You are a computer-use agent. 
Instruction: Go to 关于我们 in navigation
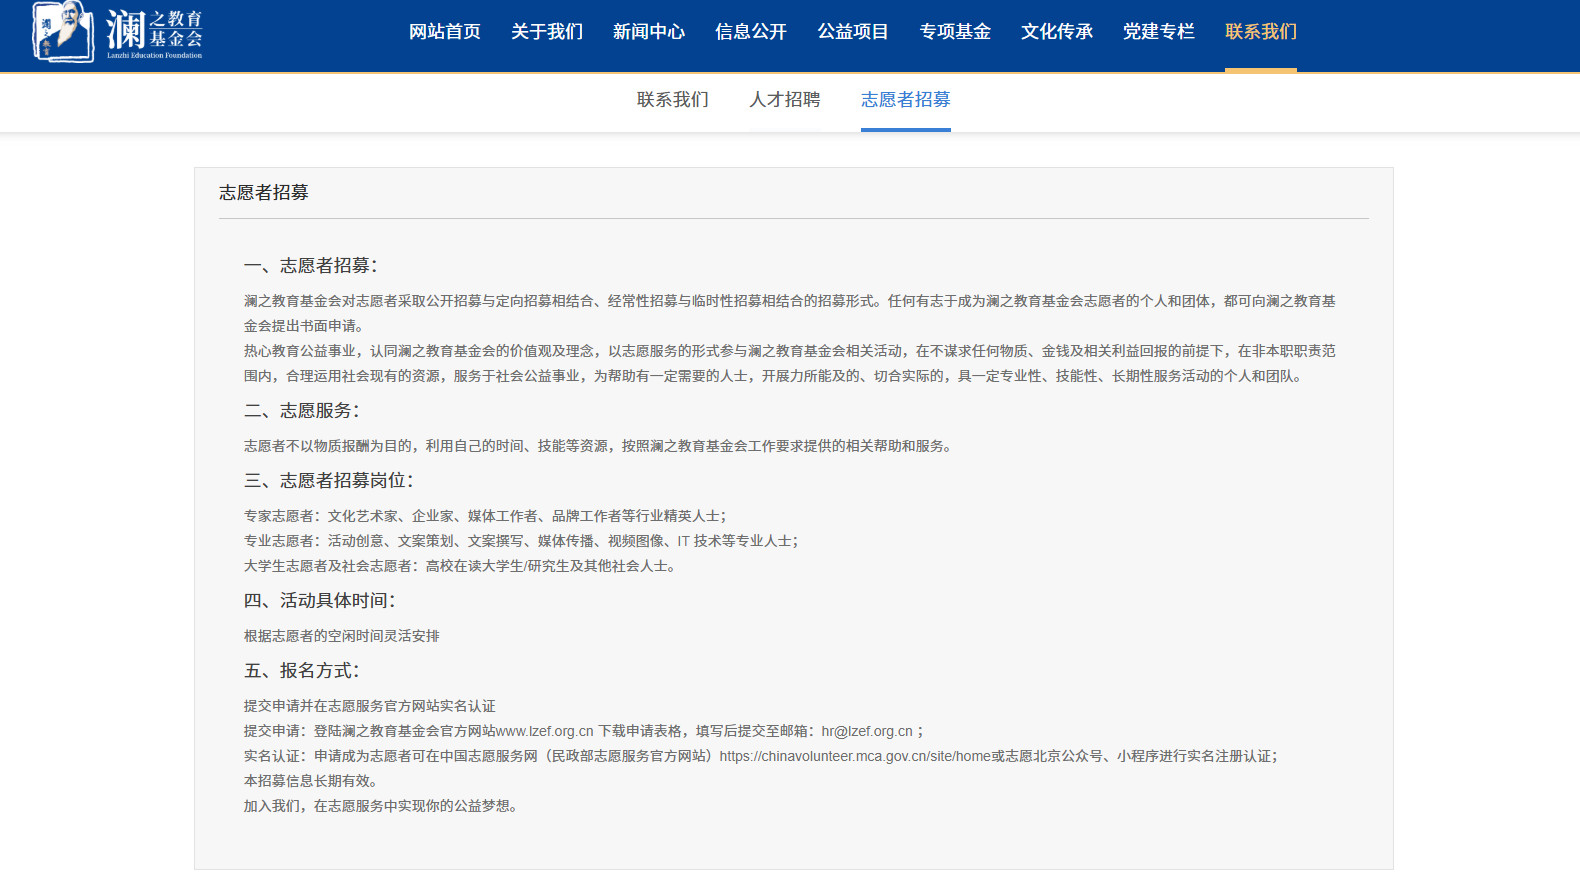tap(546, 32)
